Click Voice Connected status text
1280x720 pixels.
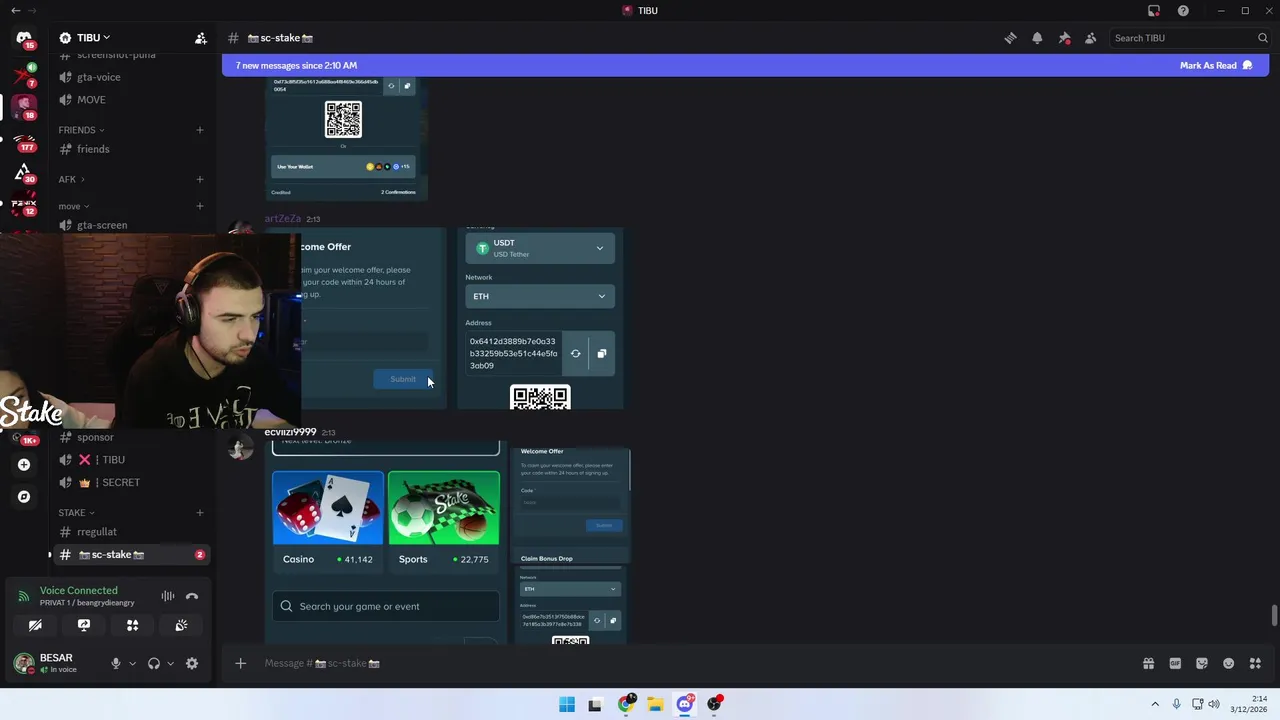pyautogui.click(x=79, y=591)
